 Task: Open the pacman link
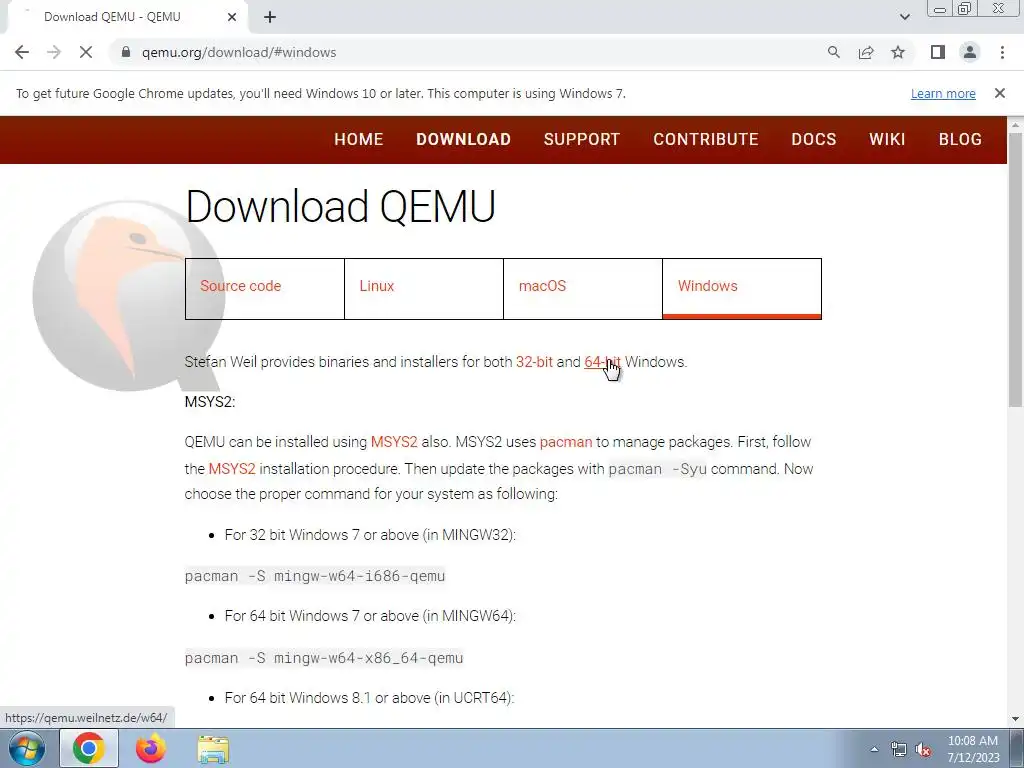pos(566,442)
